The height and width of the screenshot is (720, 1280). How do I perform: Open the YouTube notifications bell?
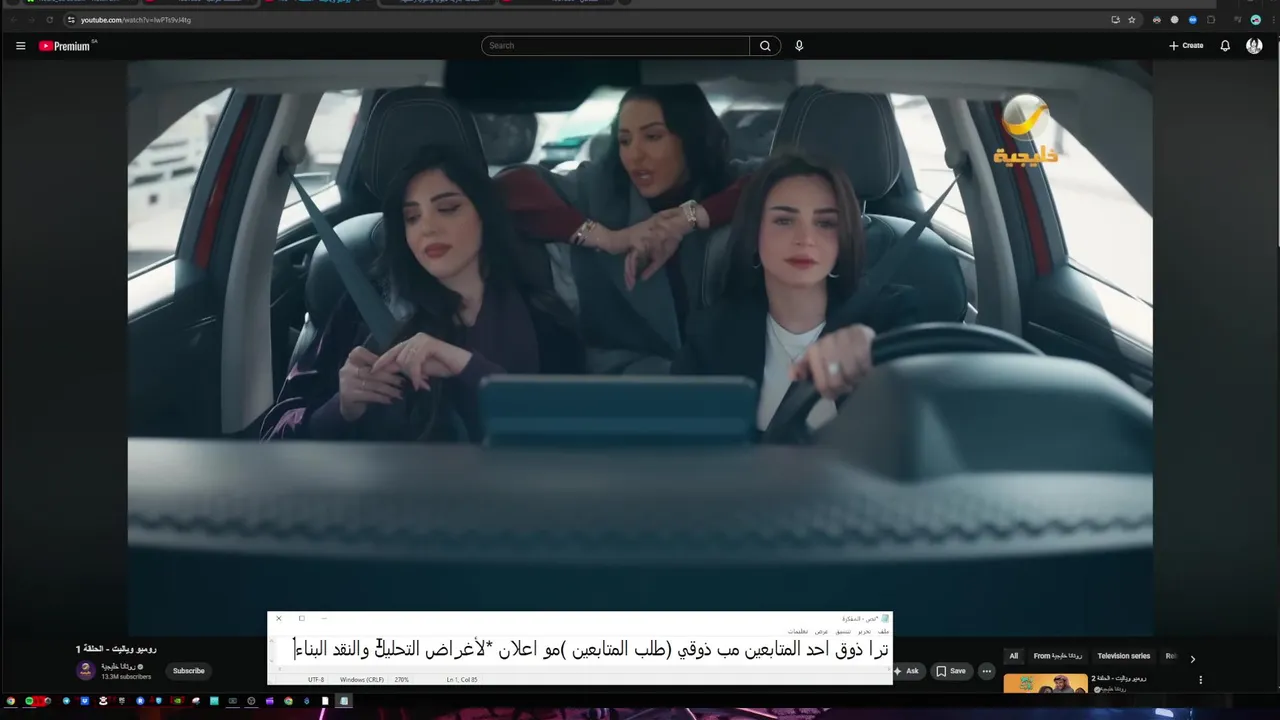1225,46
